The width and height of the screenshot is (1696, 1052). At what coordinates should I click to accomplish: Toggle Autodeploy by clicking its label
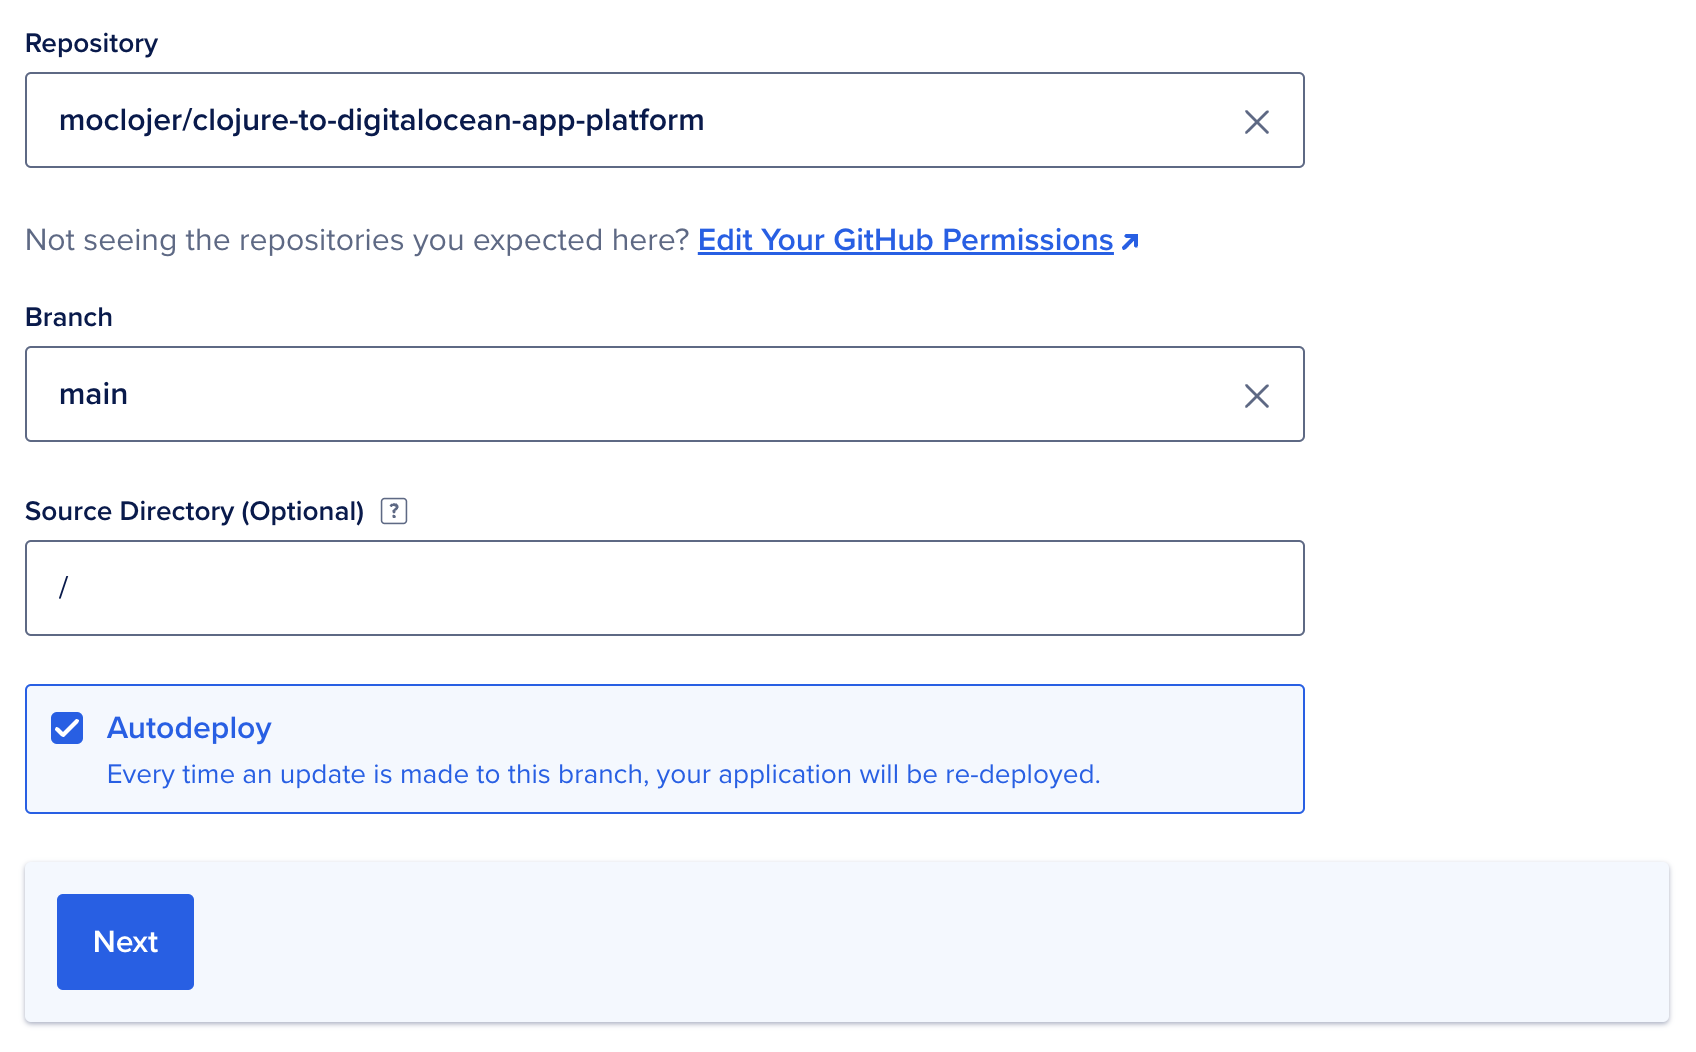coord(189,728)
